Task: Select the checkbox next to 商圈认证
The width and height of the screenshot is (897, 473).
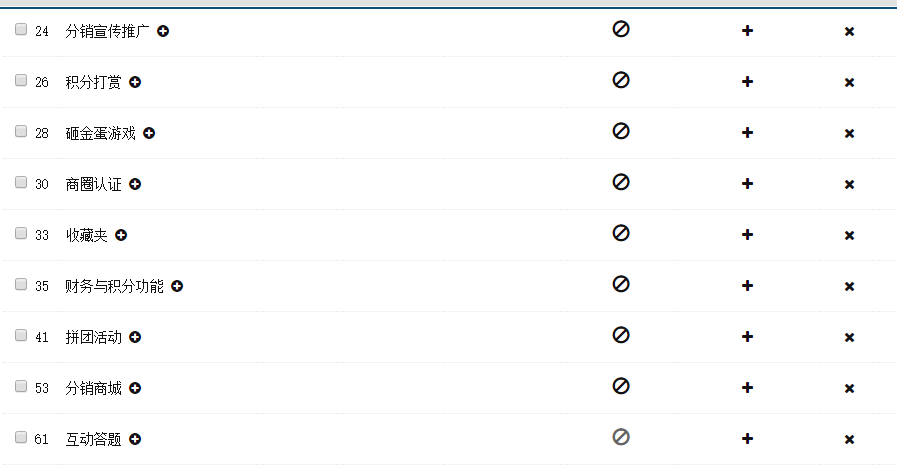Action: (x=21, y=183)
